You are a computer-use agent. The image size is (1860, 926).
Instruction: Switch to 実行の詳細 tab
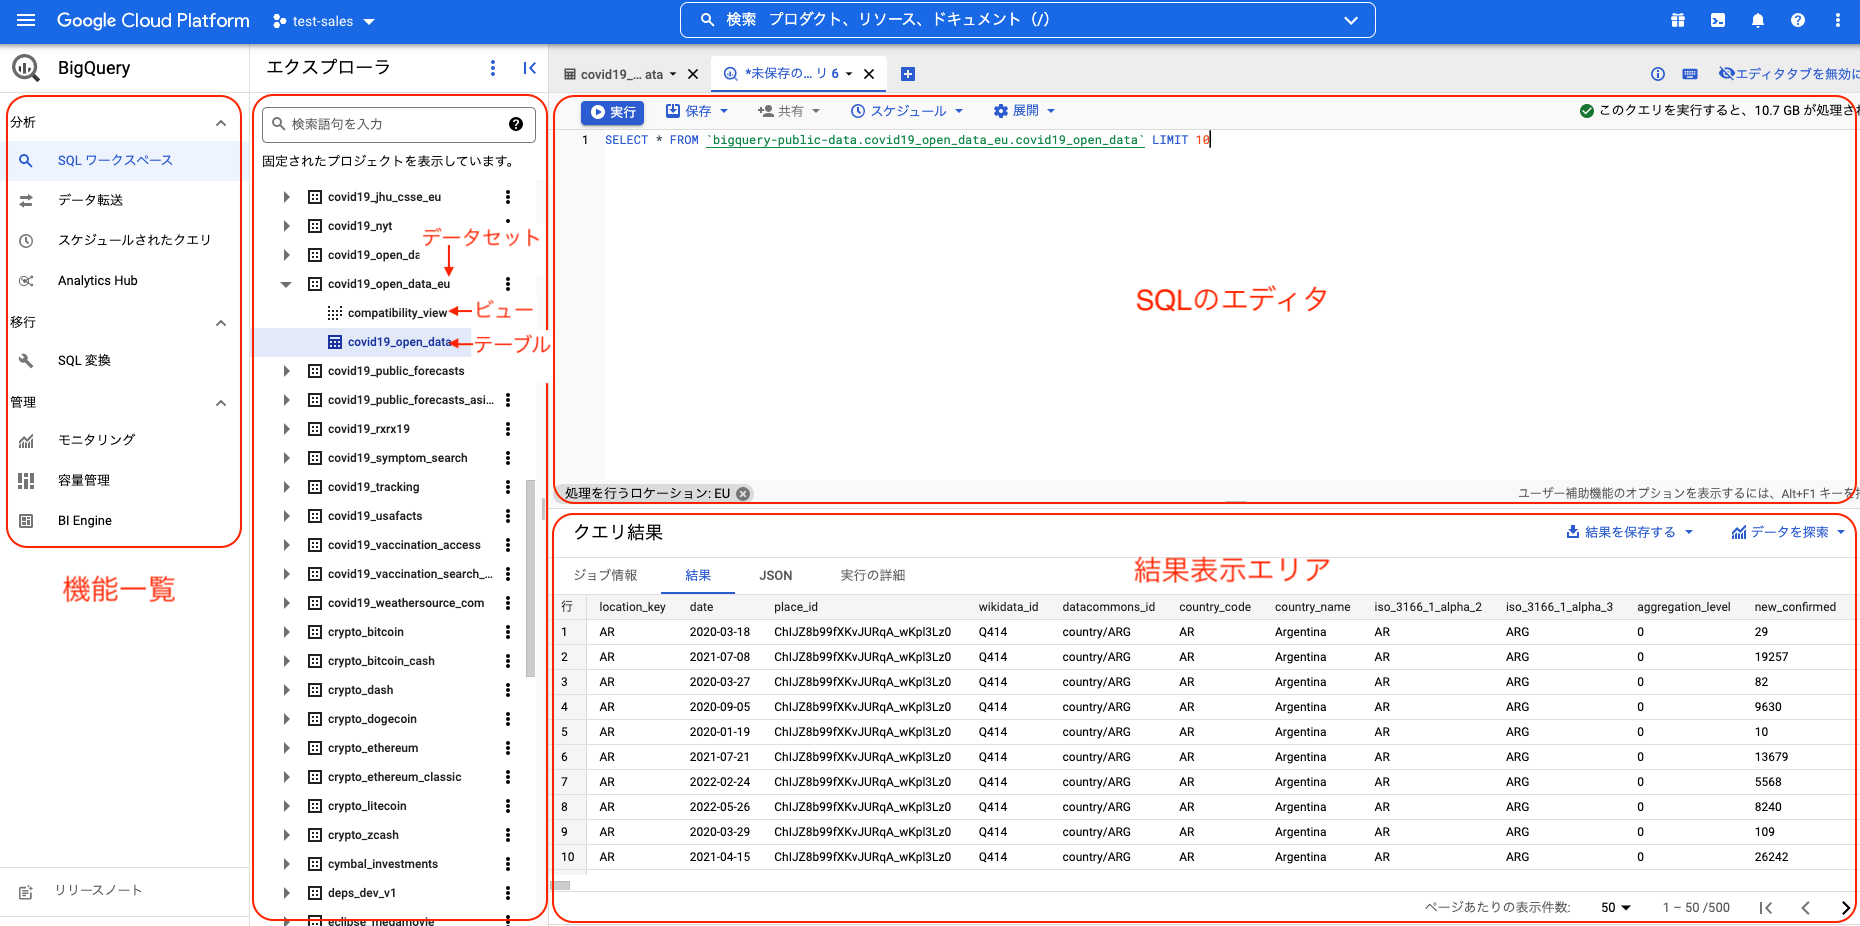click(873, 575)
